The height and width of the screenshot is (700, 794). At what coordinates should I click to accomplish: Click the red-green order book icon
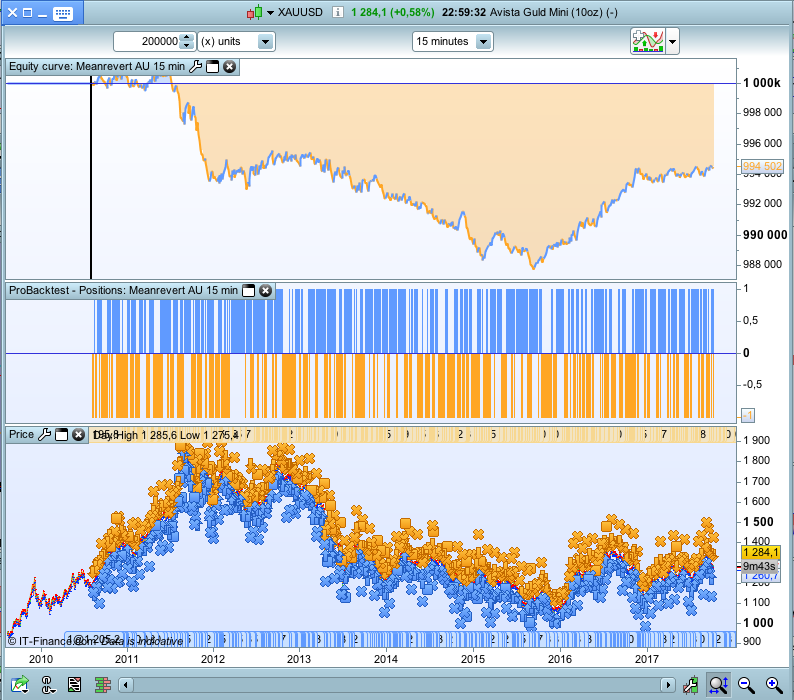102,685
